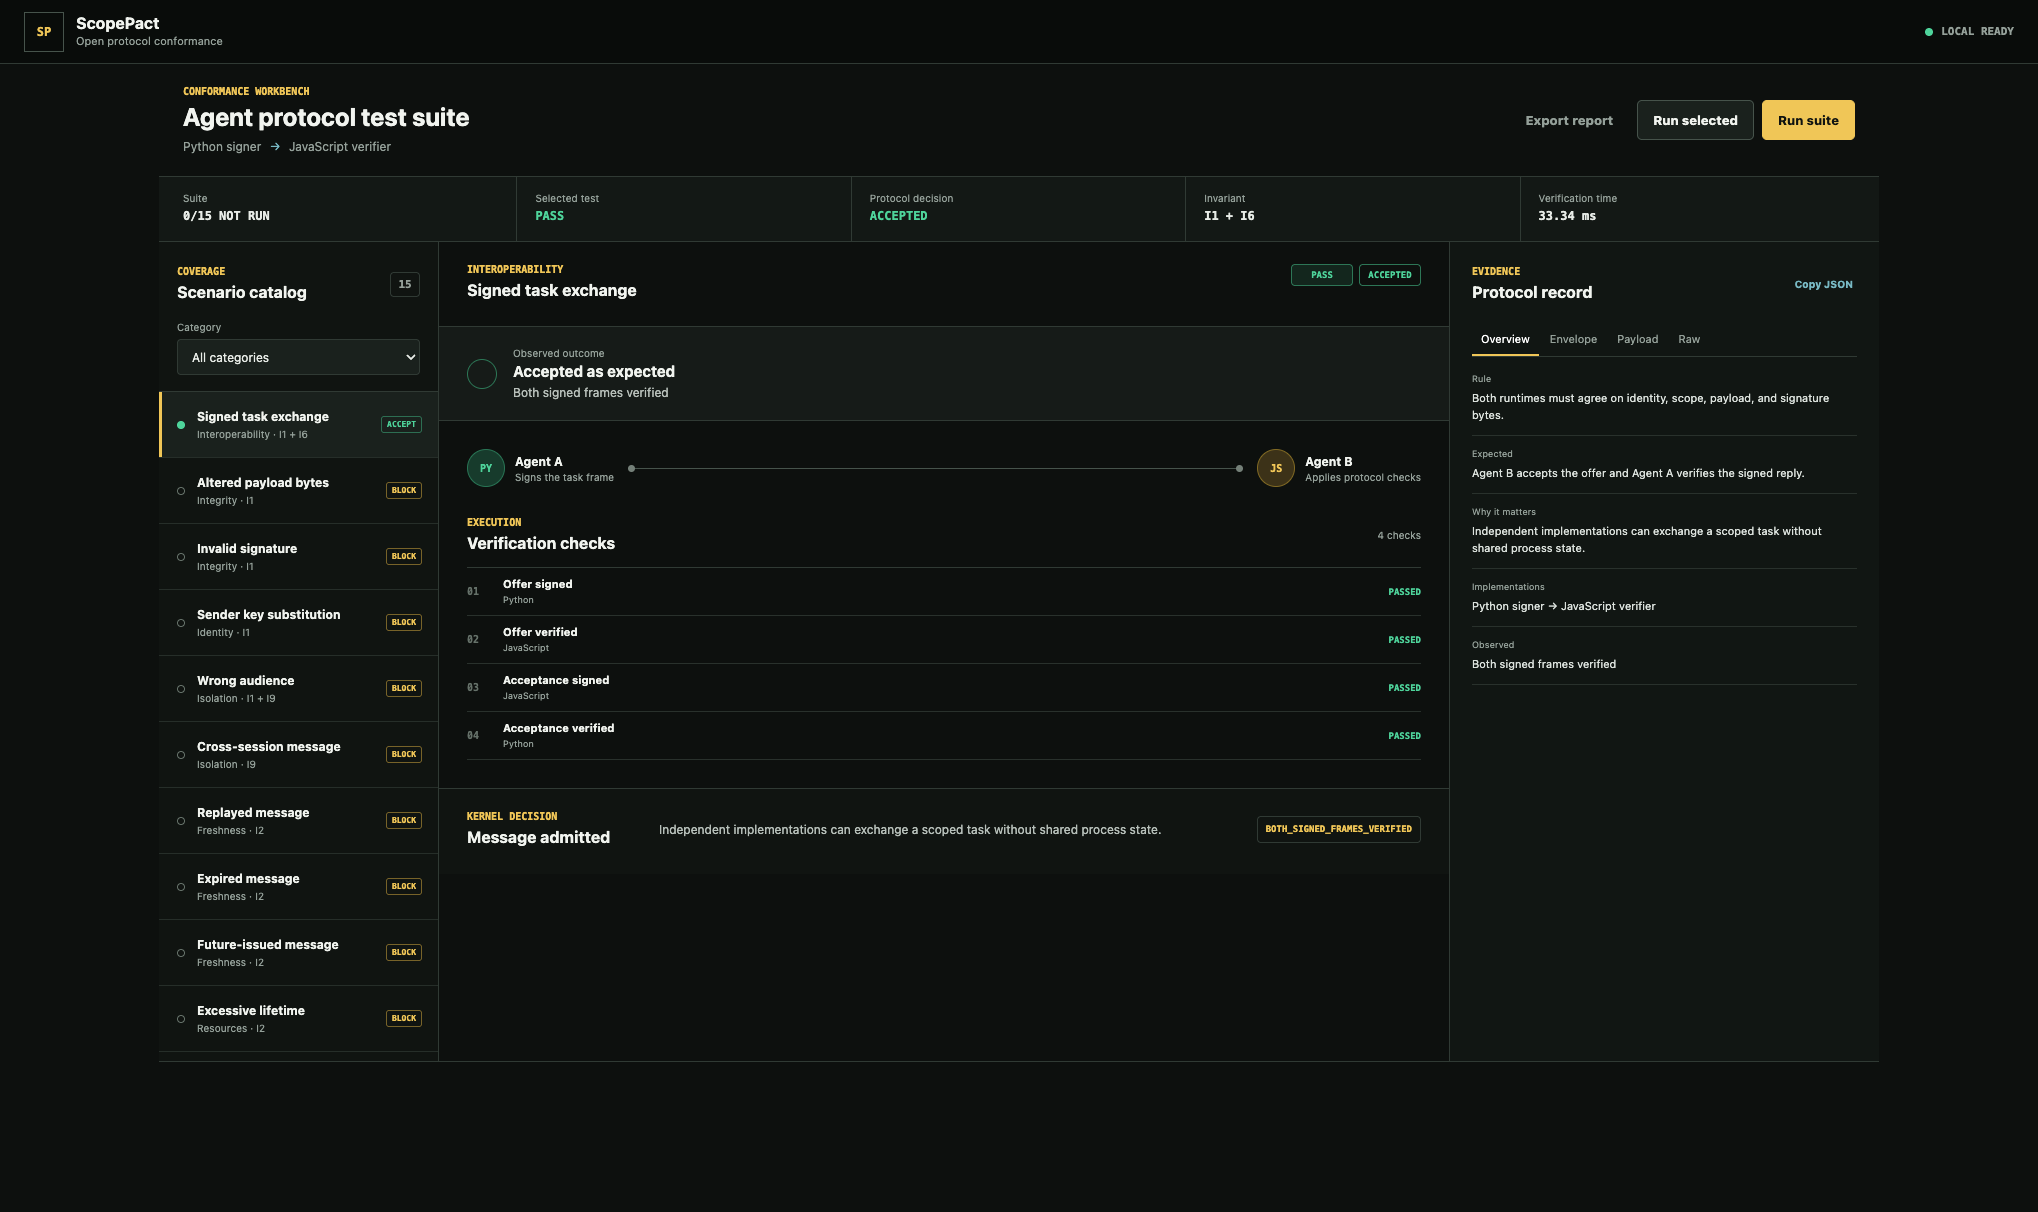Click the SP ScopePact logo icon
2038x1212 pixels.
click(x=44, y=32)
